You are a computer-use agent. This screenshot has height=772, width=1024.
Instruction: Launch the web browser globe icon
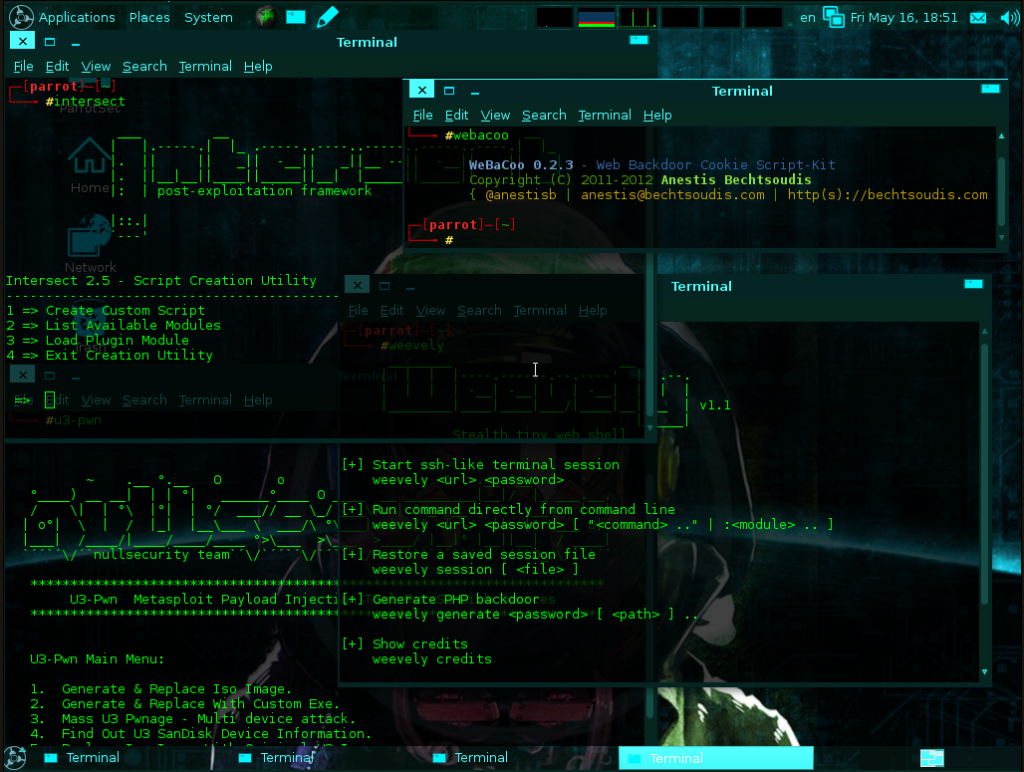click(266, 17)
